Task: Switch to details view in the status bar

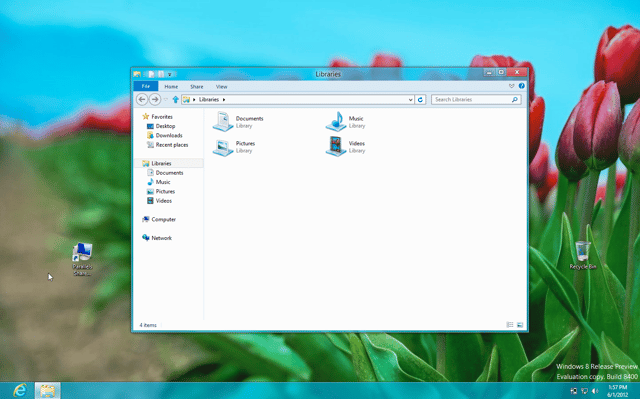Action: click(510, 325)
